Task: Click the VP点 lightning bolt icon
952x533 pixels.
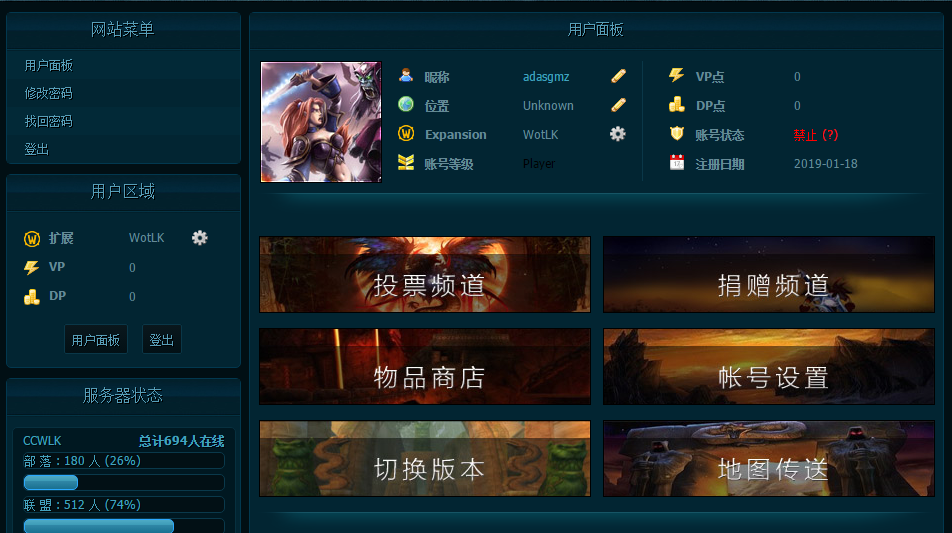Action: [677, 76]
